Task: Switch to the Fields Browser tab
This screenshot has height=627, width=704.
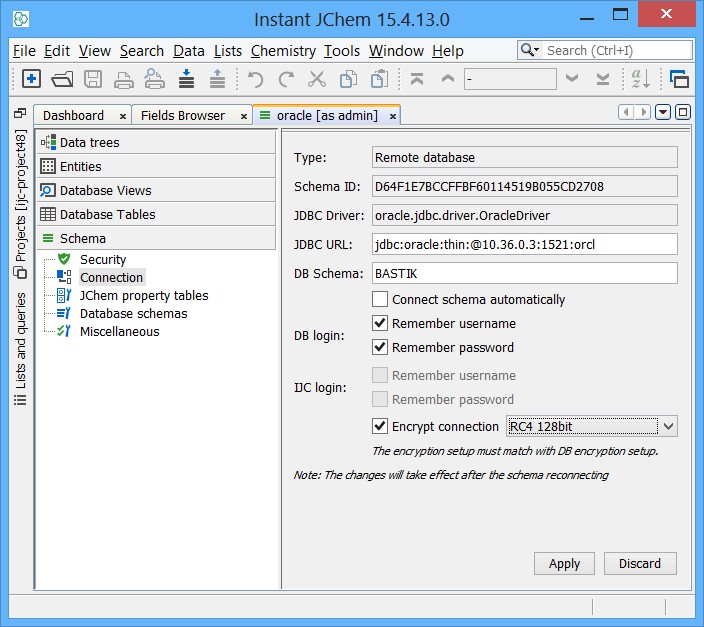Action: (x=183, y=115)
